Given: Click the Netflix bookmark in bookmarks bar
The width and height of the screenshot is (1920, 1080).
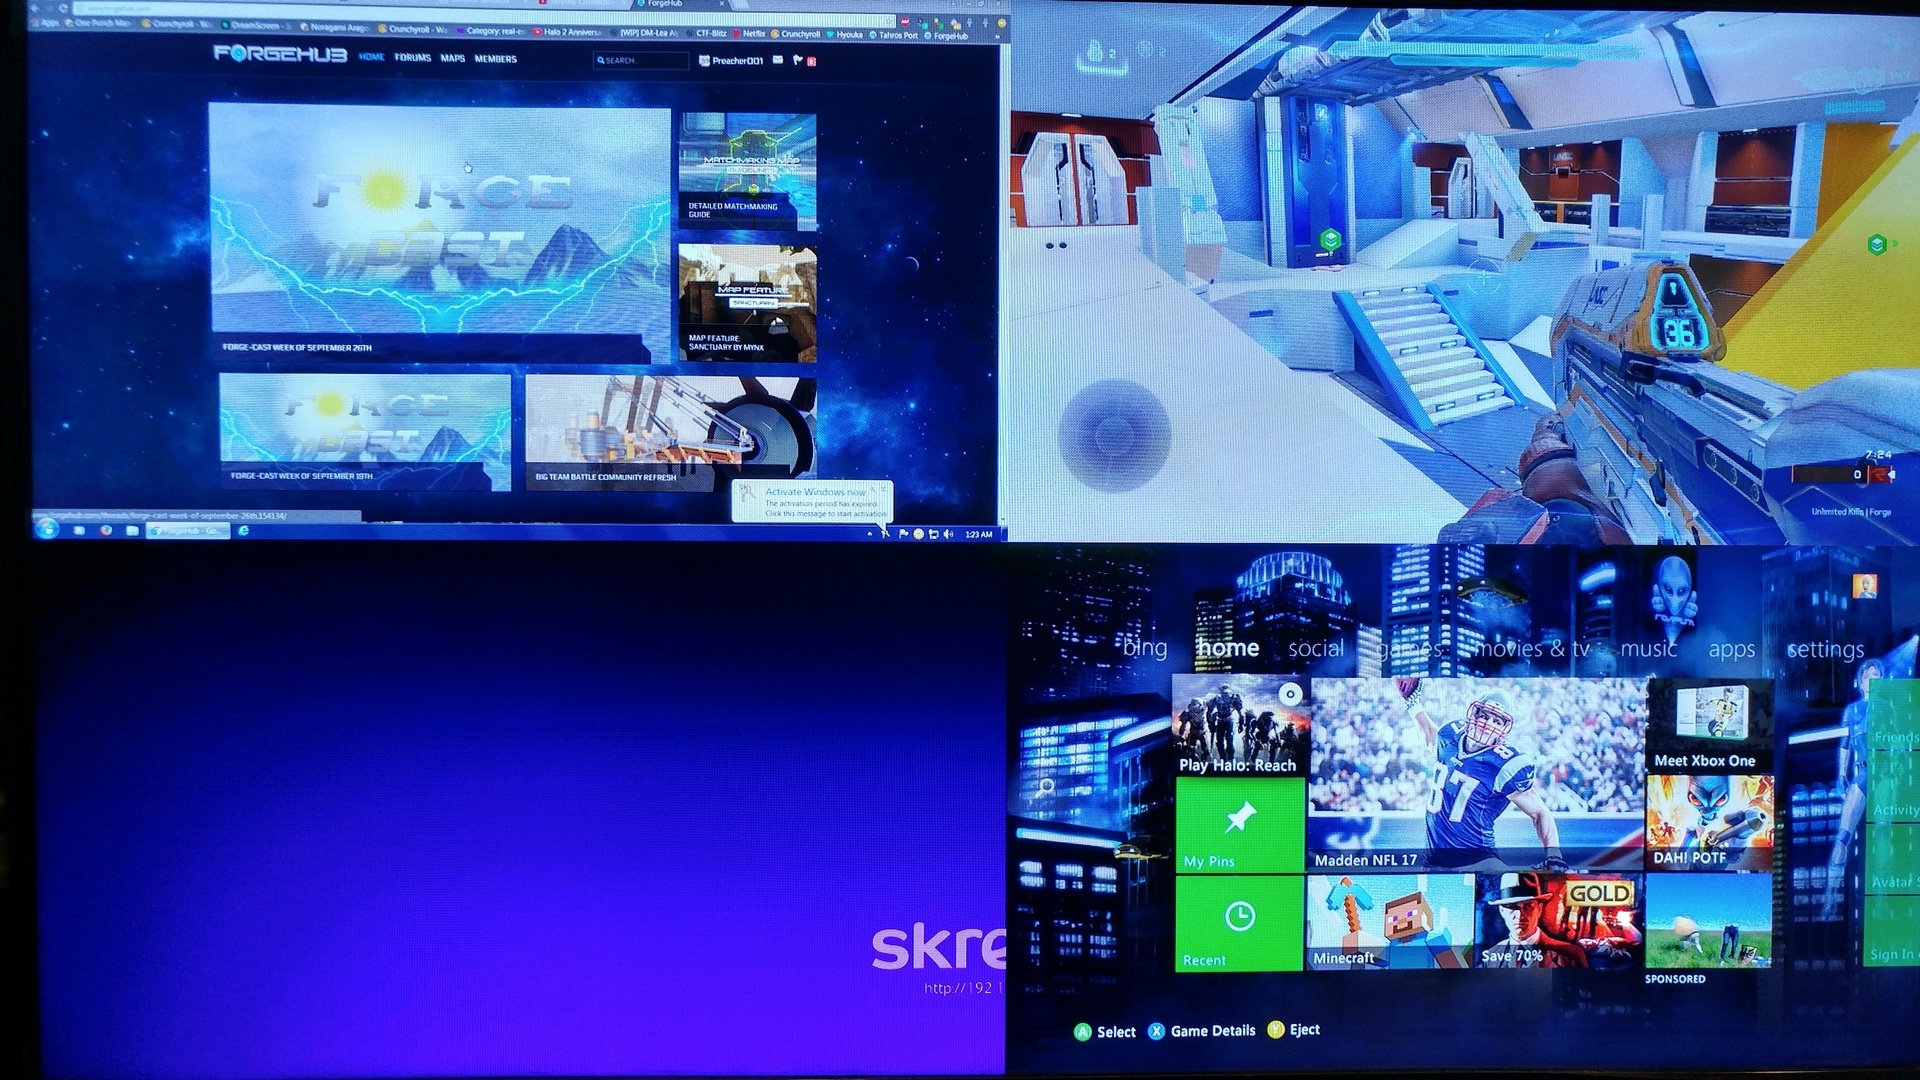Looking at the screenshot, I should [x=748, y=34].
